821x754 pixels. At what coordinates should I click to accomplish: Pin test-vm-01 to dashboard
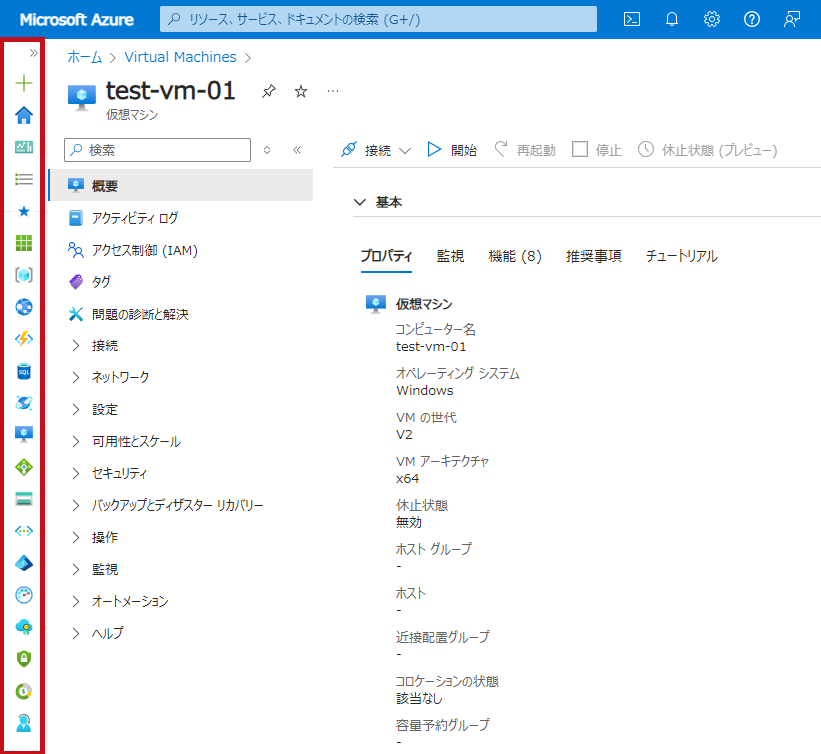269,91
